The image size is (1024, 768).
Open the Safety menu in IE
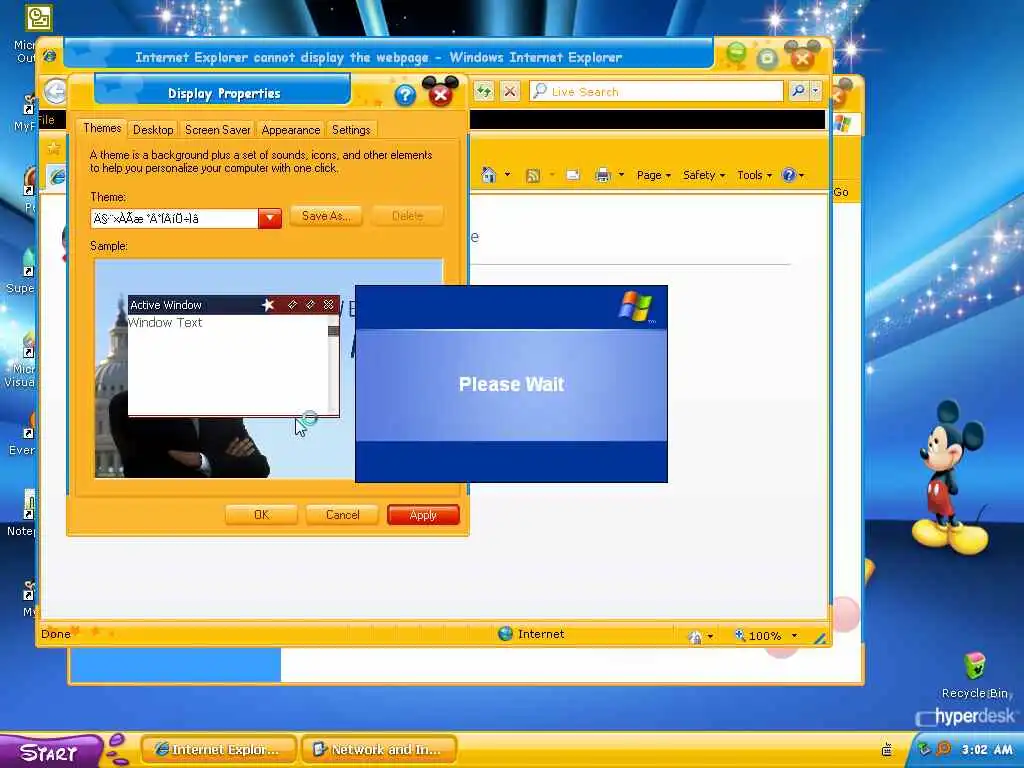(703, 175)
